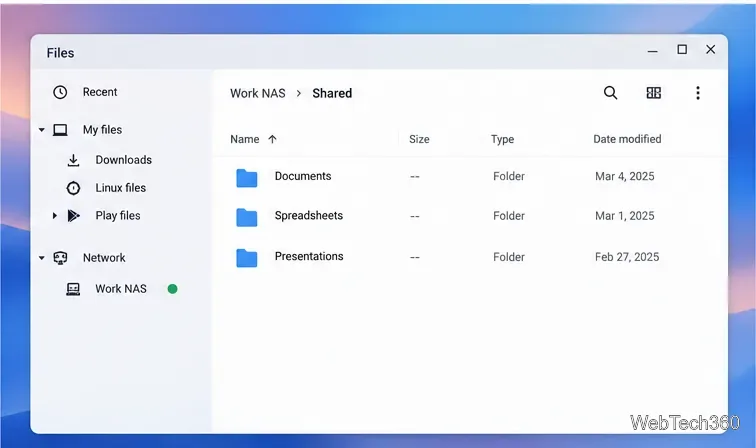The width and height of the screenshot is (756, 448).
Task: Click the Shared breadcrumb label
Action: 332,93
